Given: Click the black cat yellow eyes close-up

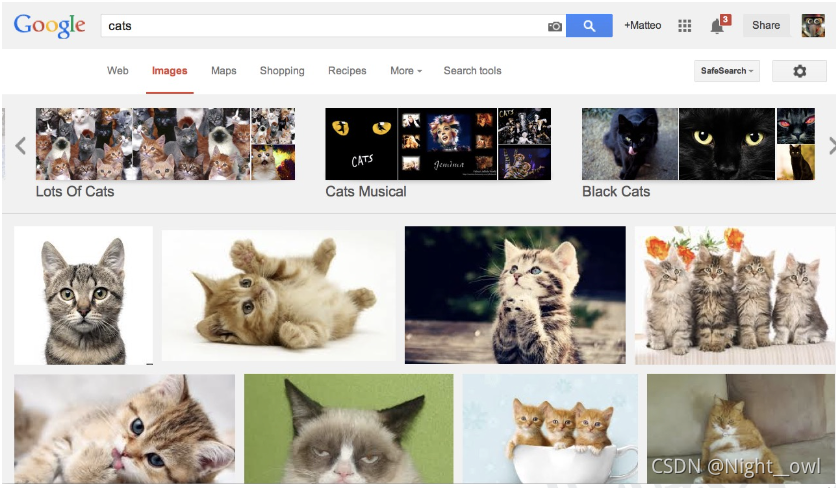Looking at the screenshot, I should (x=727, y=144).
